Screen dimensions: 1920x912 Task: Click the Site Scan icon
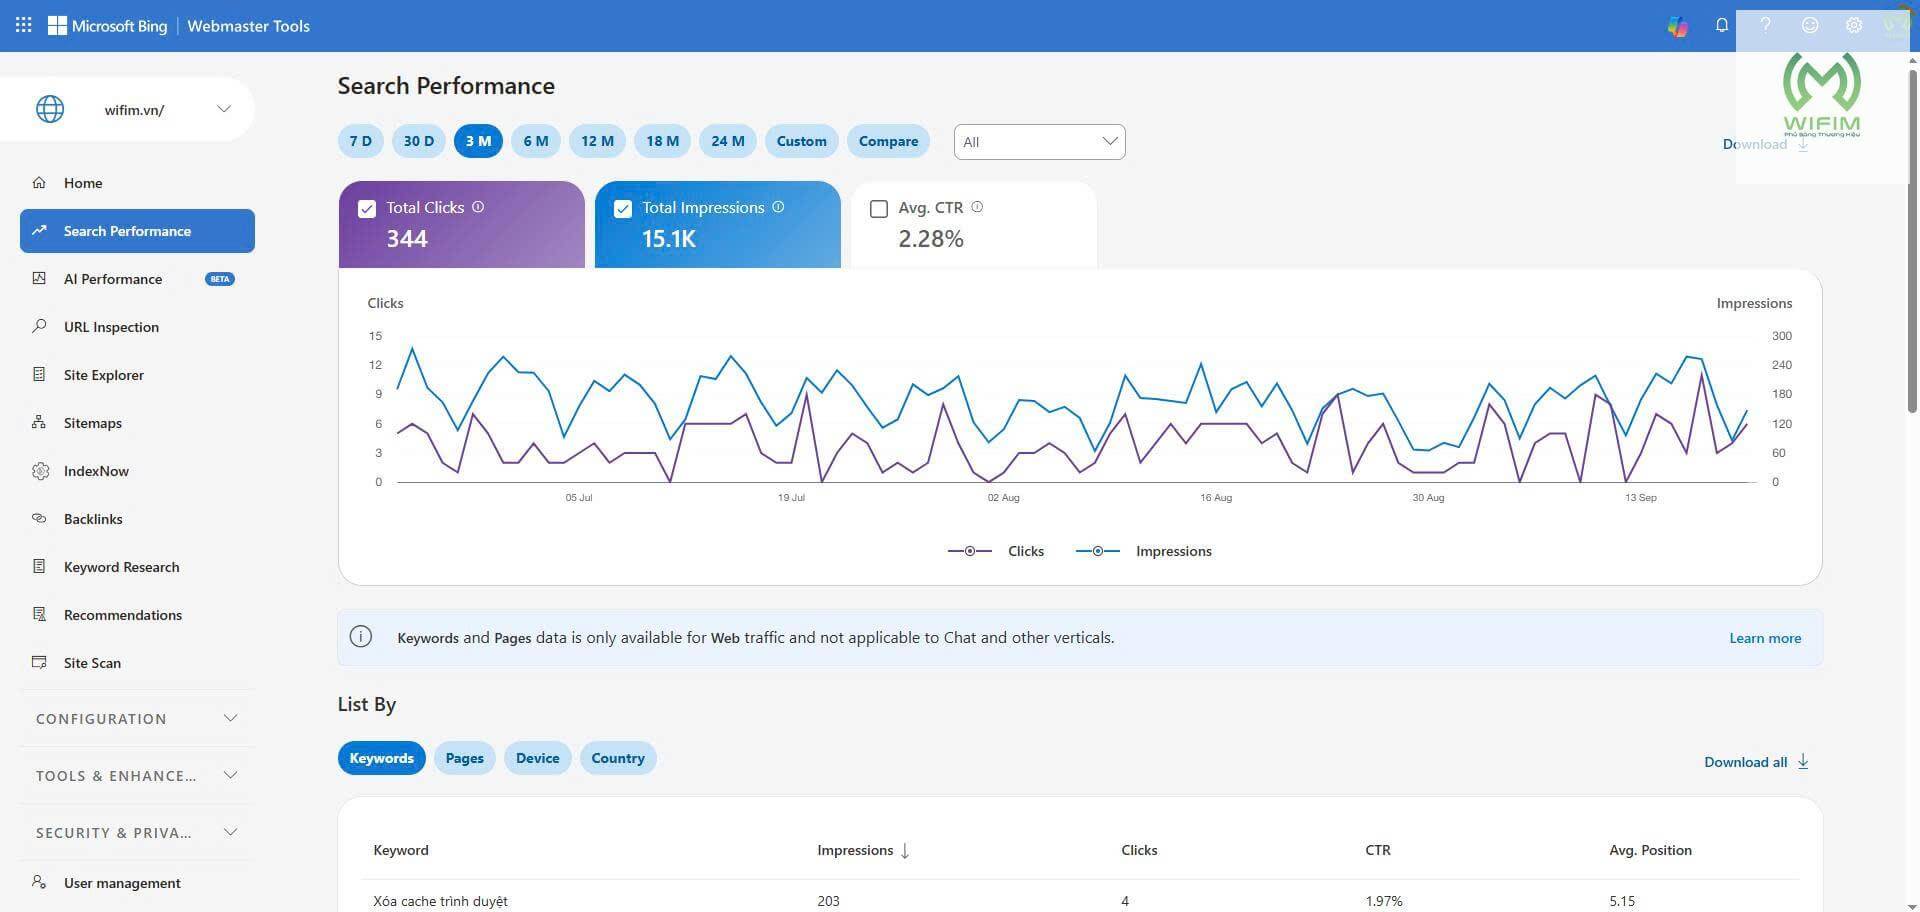click(x=39, y=663)
